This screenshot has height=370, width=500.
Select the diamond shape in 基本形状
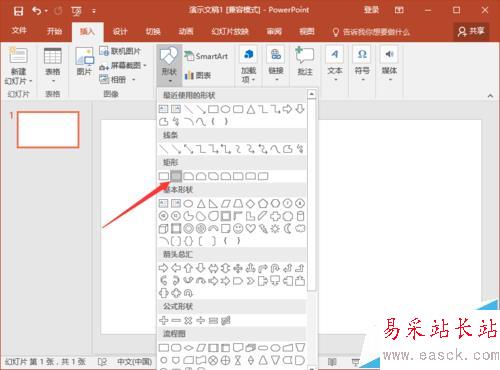coord(250,203)
